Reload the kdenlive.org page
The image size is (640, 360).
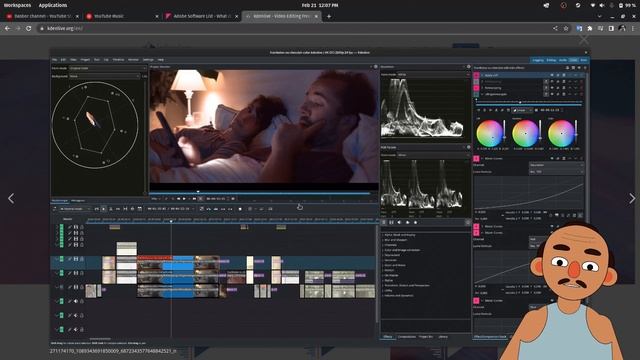pos(29,28)
